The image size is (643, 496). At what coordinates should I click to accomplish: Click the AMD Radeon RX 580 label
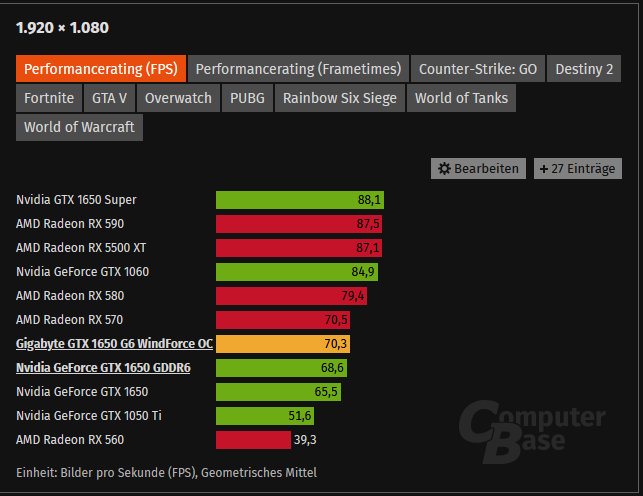click(x=70, y=296)
